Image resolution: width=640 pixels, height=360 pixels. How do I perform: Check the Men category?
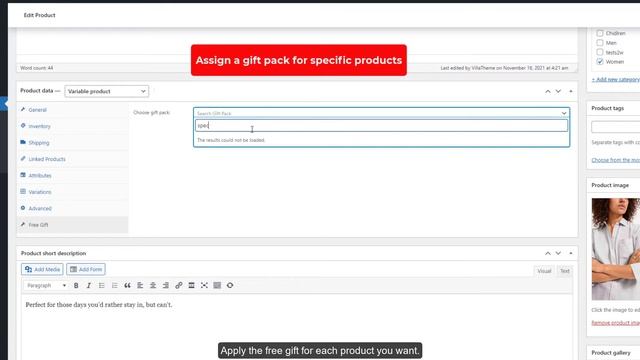tap(600, 42)
